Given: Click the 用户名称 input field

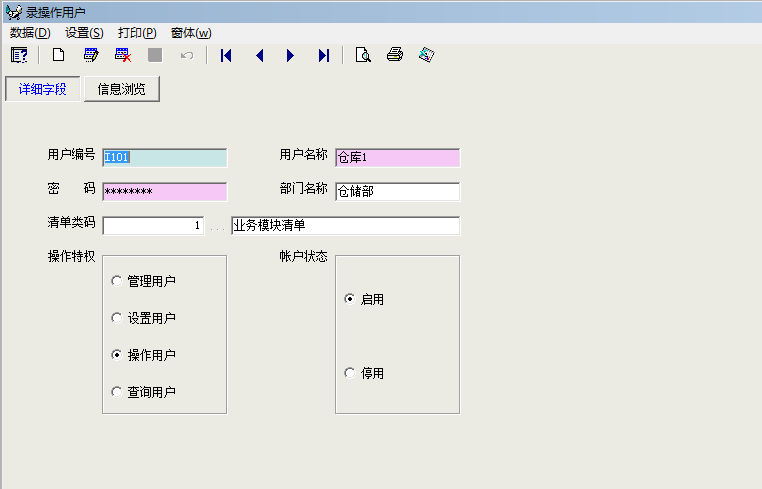Looking at the screenshot, I should tap(397, 157).
